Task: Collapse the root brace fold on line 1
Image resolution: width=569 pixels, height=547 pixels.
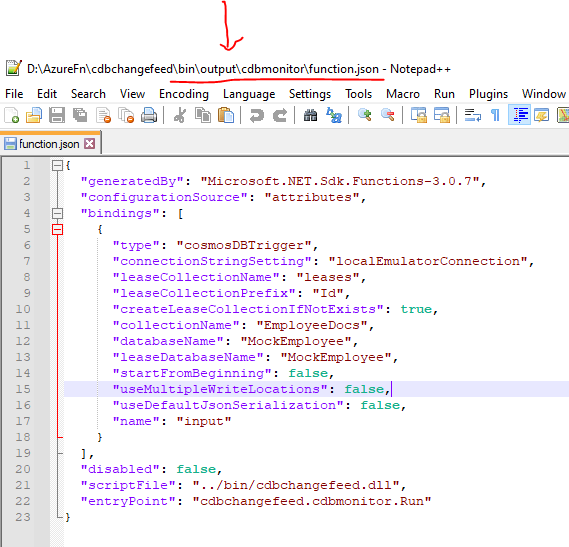Action: (57, 166)
